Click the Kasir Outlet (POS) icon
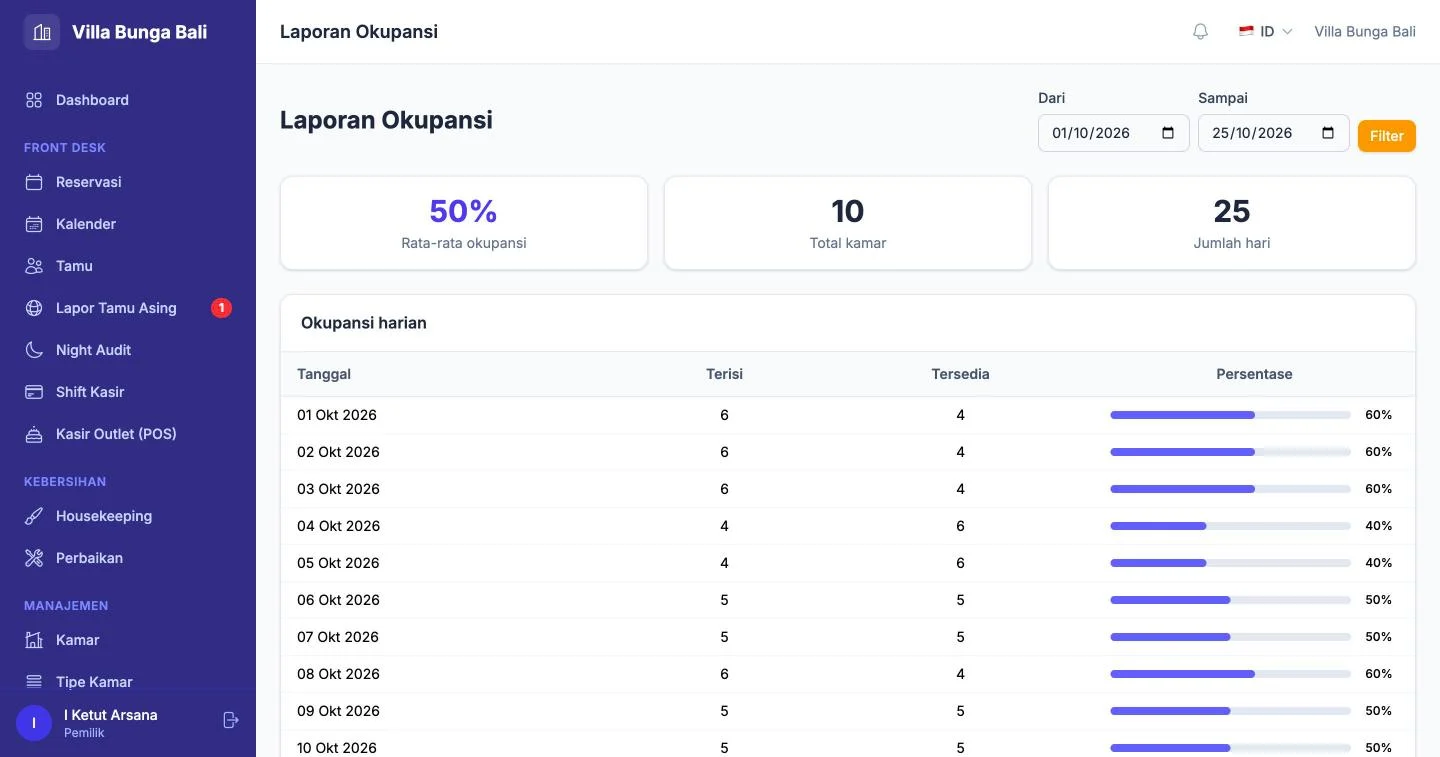 point(34,434)
